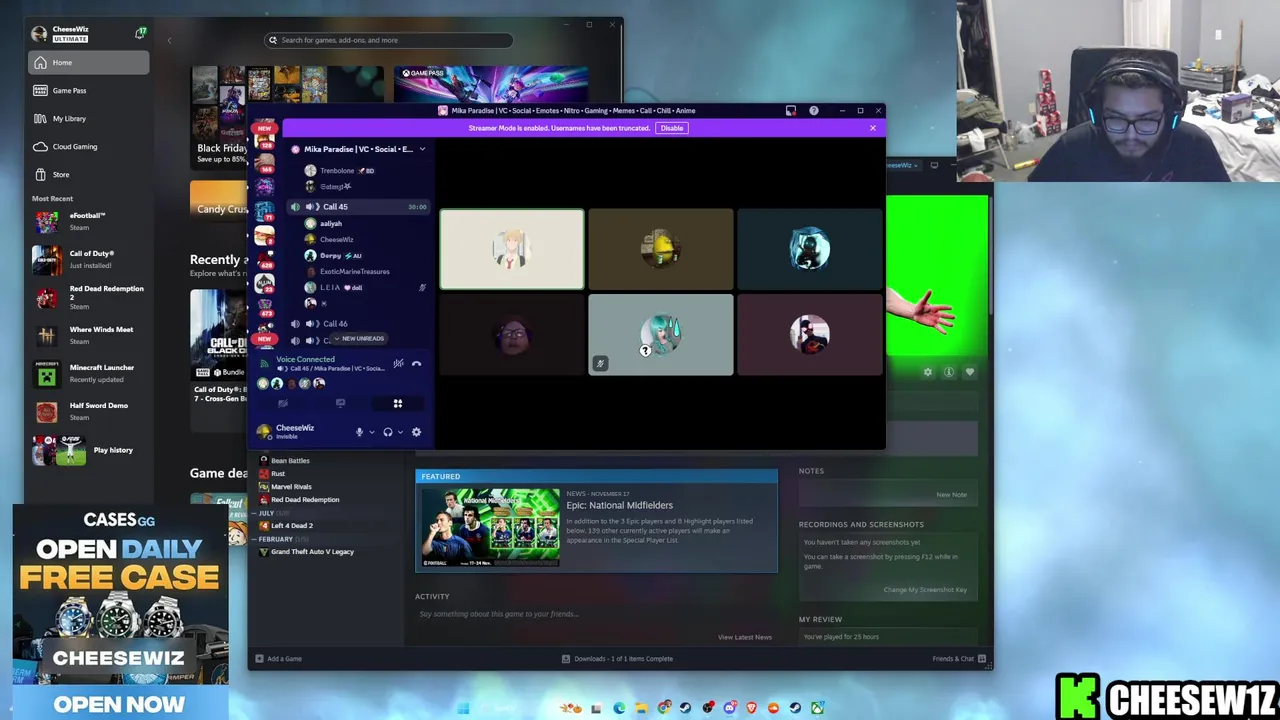The width and height of the screenshot is (1280, 720).
Task: Open eFootball in Most Recent list
Action: (89, 221)
